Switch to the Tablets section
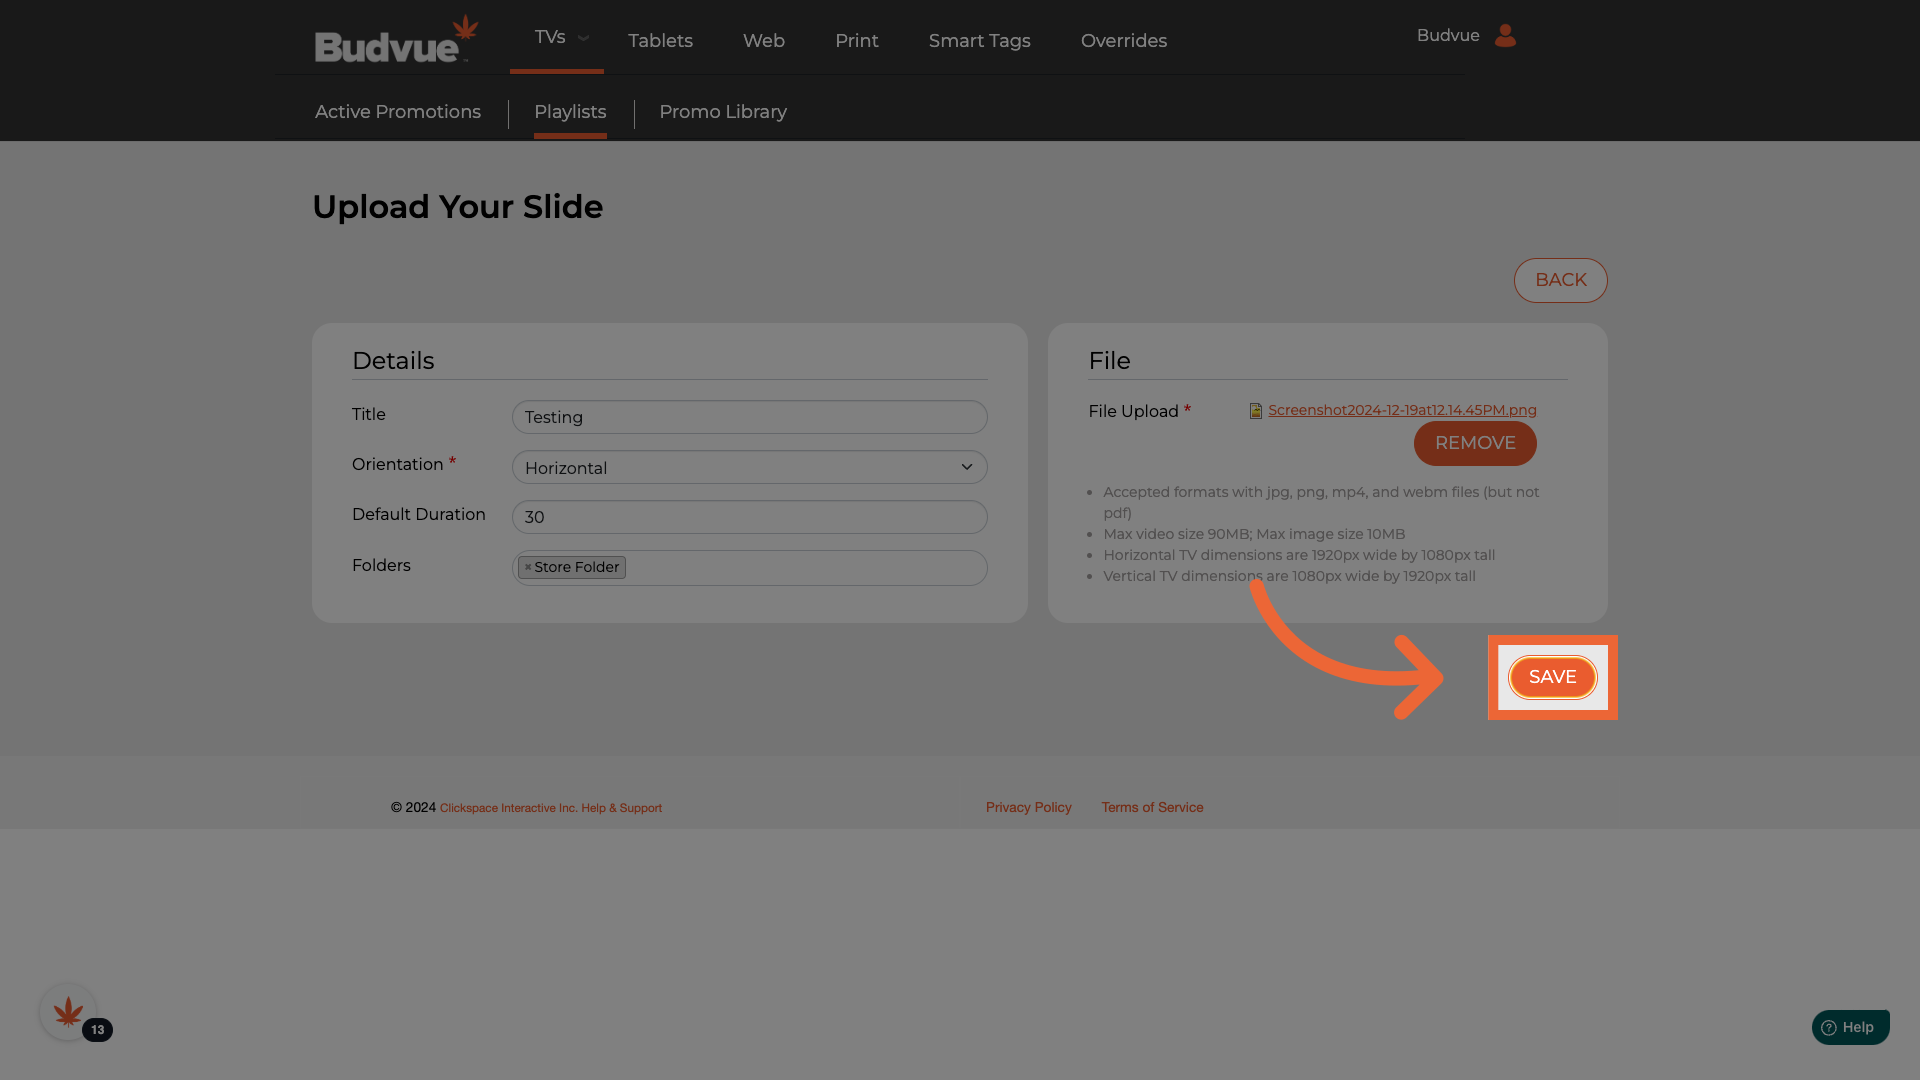This screenshot has width=1920, height=1080. pos(660,41)
